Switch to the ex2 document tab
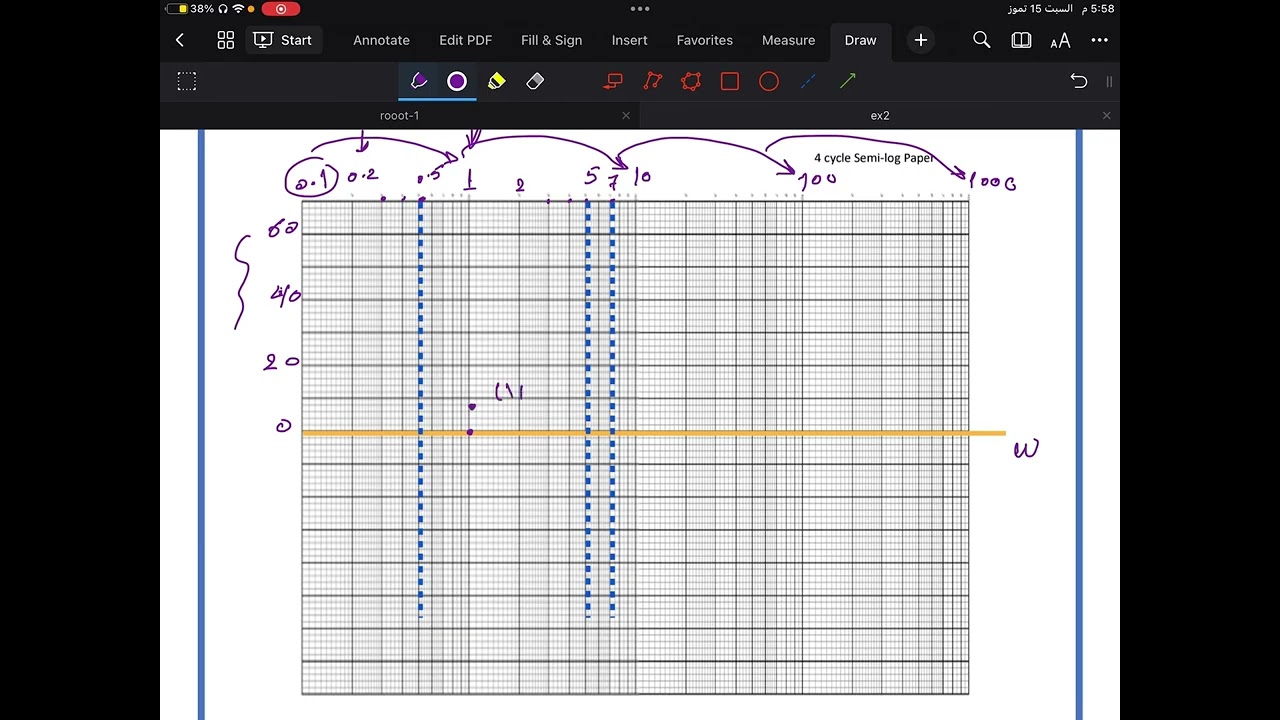1280x720 pixels. point(880,115)
